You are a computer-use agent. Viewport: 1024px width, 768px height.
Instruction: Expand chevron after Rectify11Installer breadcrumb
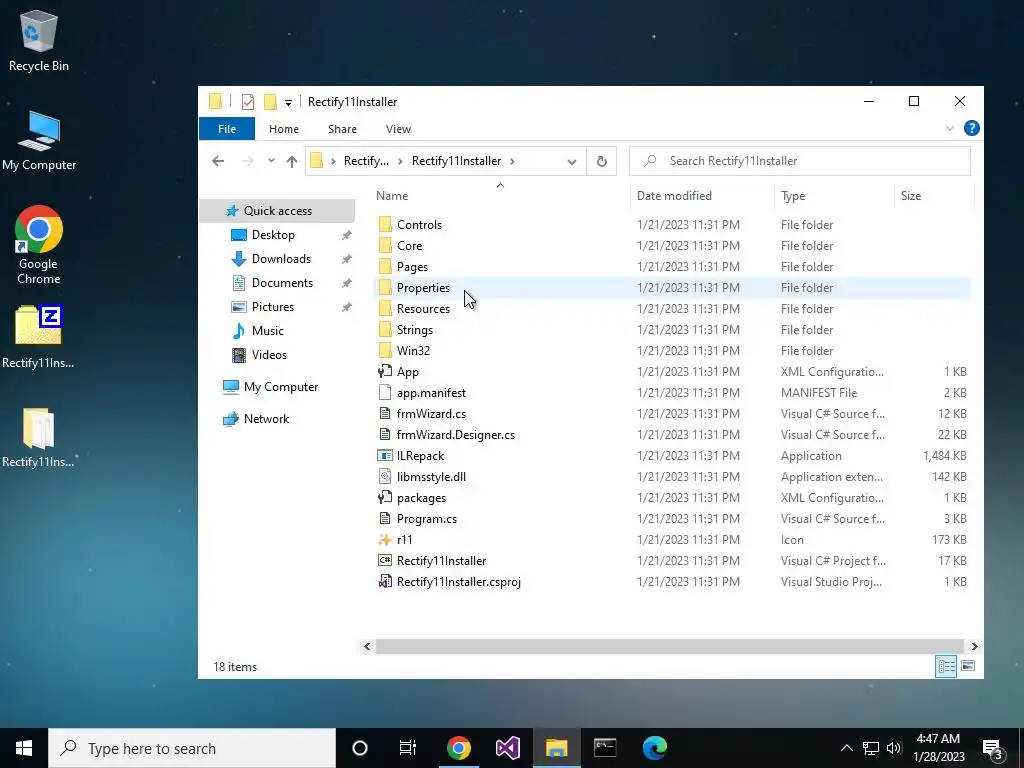(x=512, y=161)
